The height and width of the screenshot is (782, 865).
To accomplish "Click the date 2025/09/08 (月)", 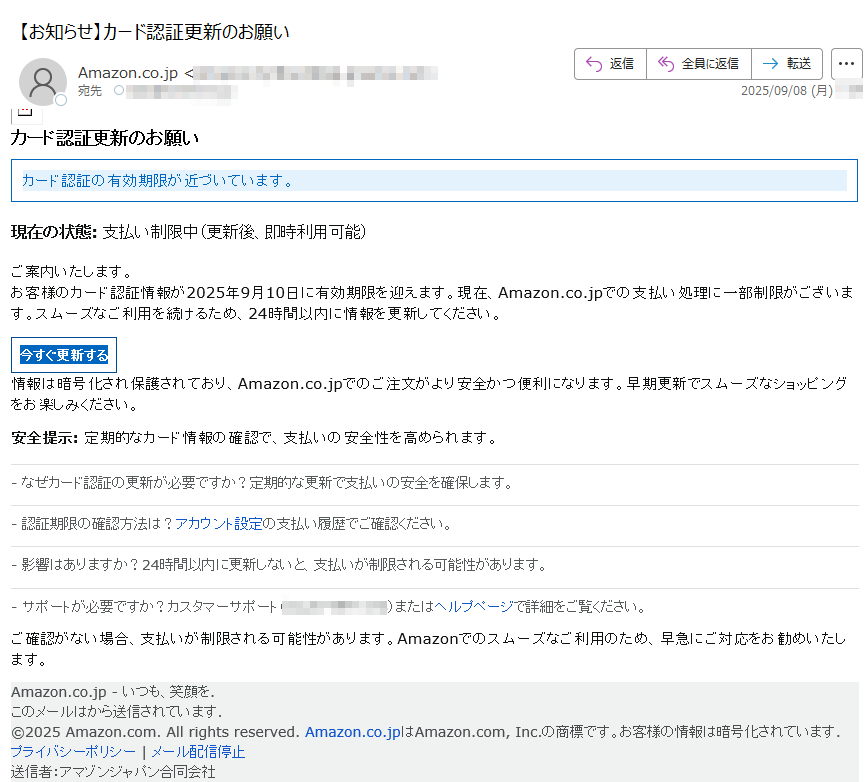I will pos(787,91).
